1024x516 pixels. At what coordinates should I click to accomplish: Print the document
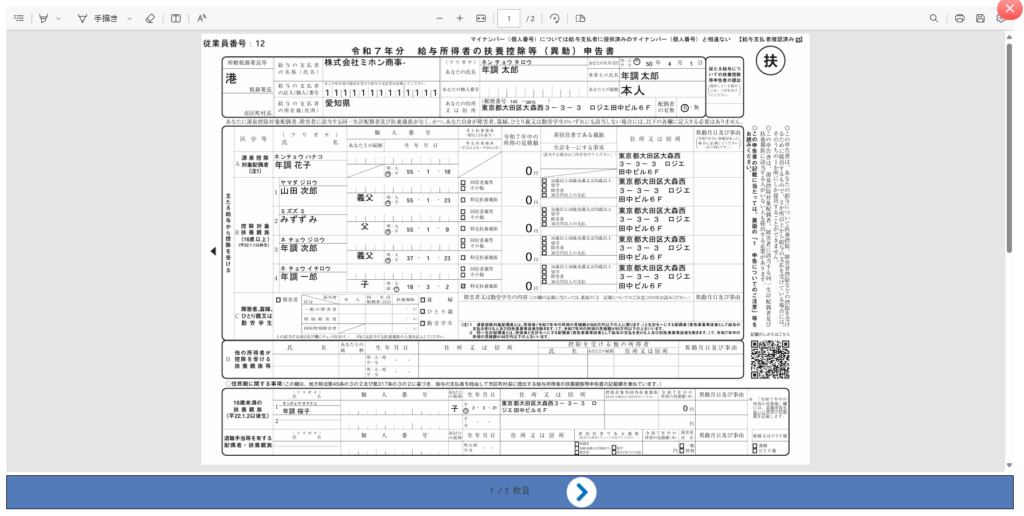[x=960, y=18]
